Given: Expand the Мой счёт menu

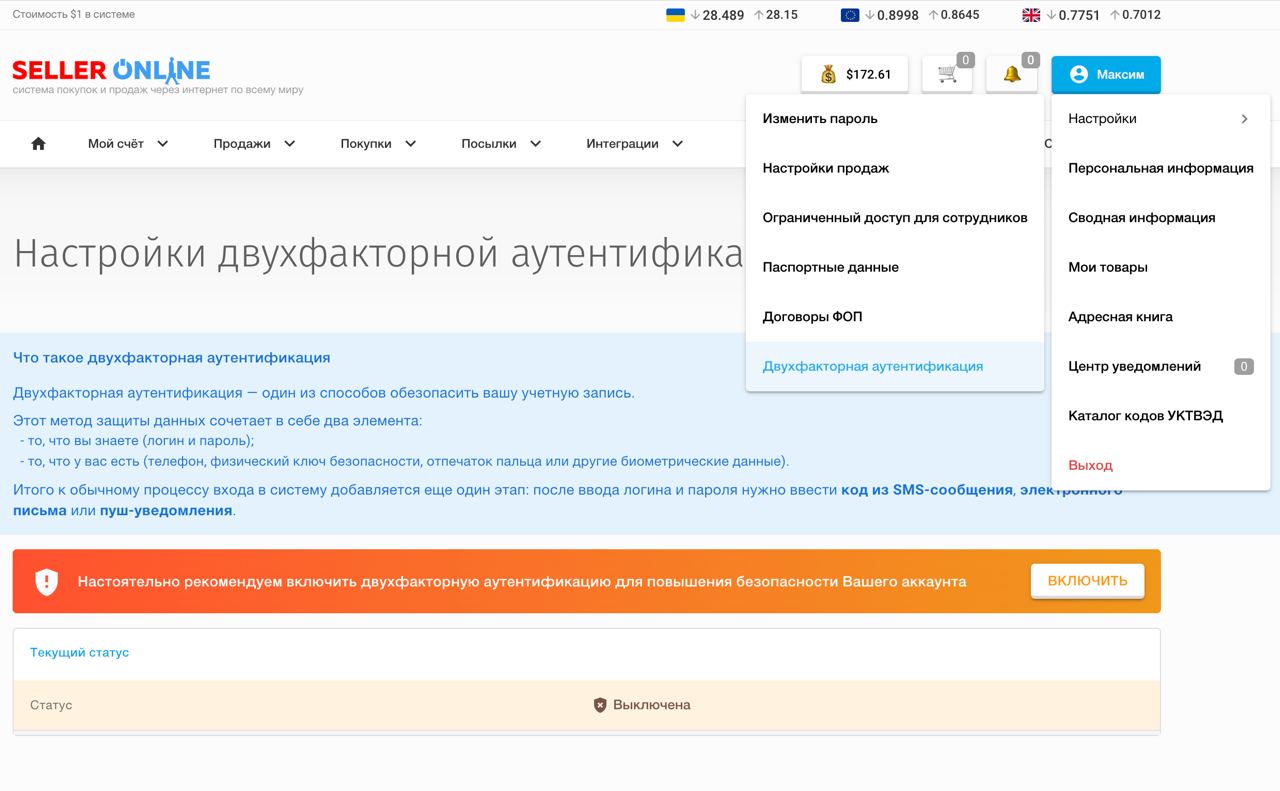Looking at the screenshot, I should pos(128,143).
